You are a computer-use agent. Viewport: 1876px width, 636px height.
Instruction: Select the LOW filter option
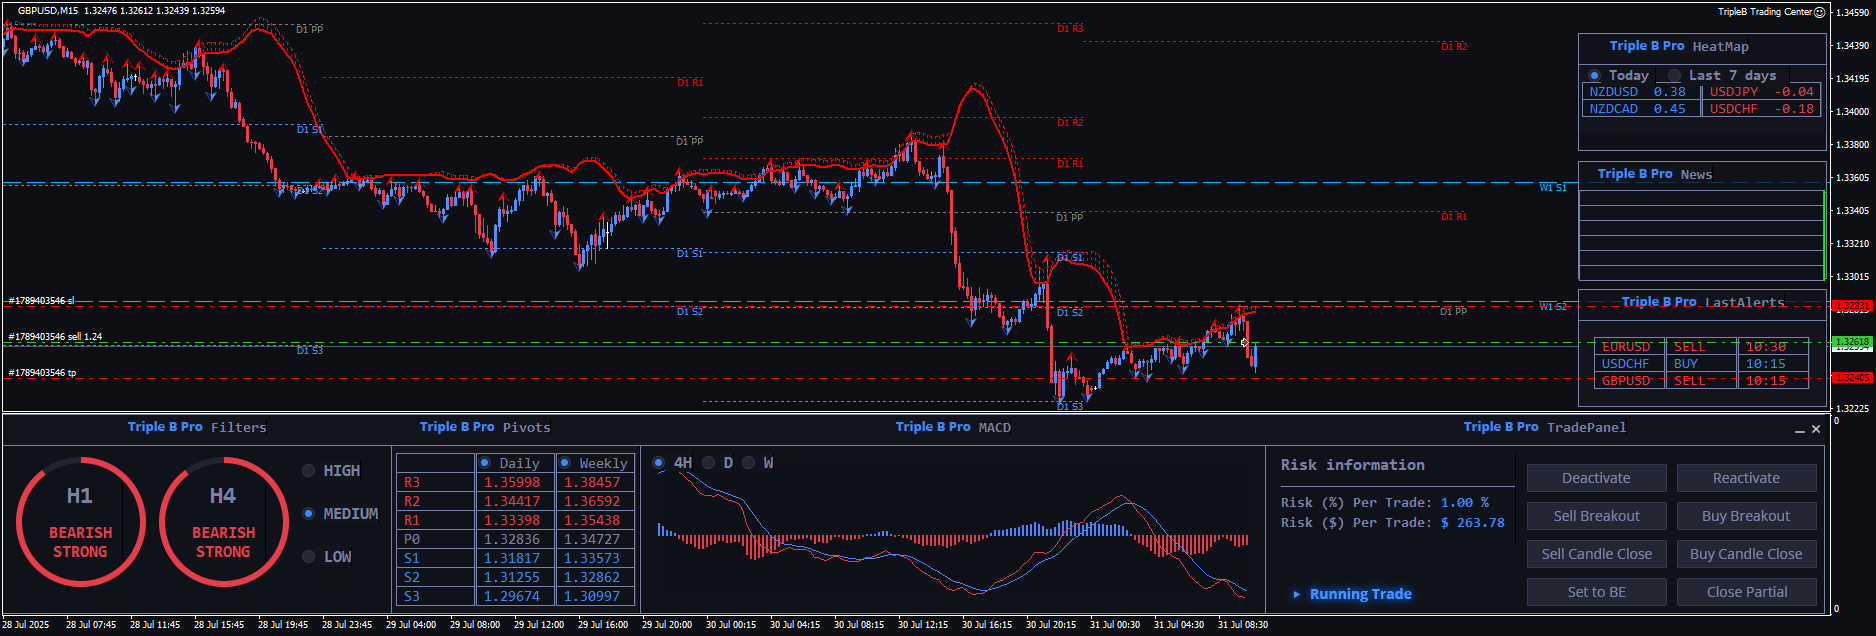click(x=309, y=557)
